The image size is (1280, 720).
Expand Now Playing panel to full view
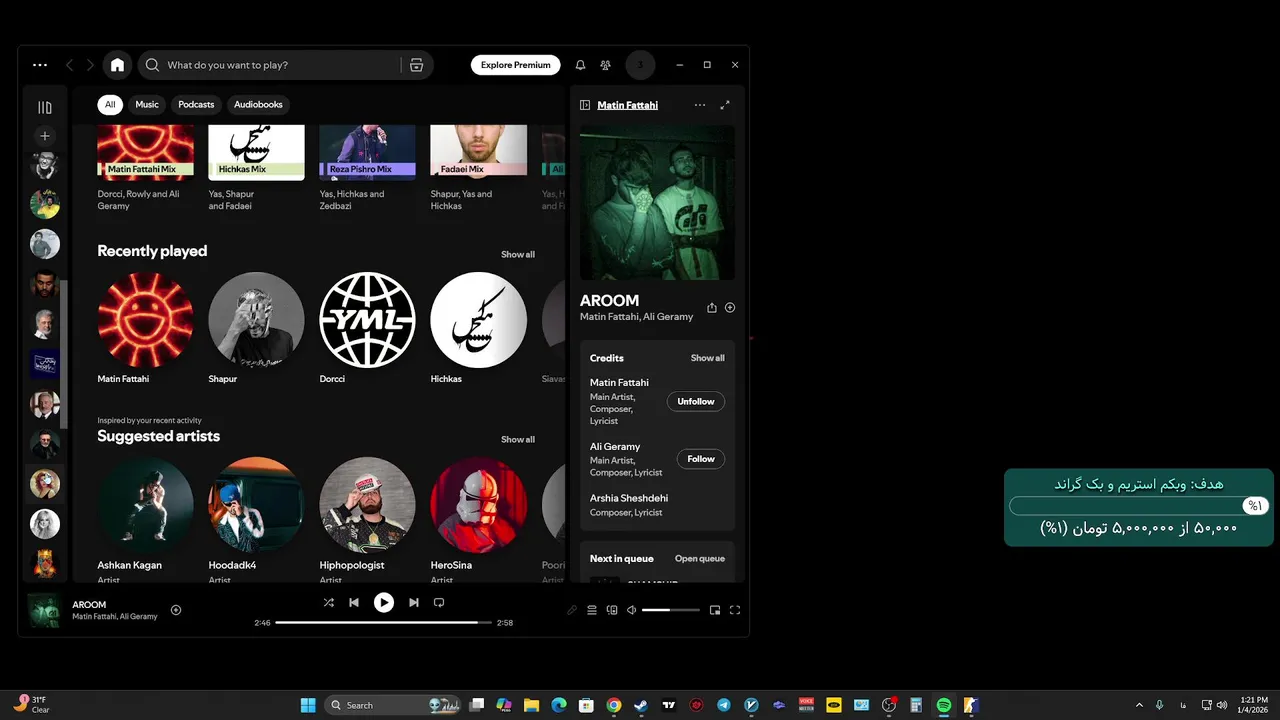click(x=725, y=105)
